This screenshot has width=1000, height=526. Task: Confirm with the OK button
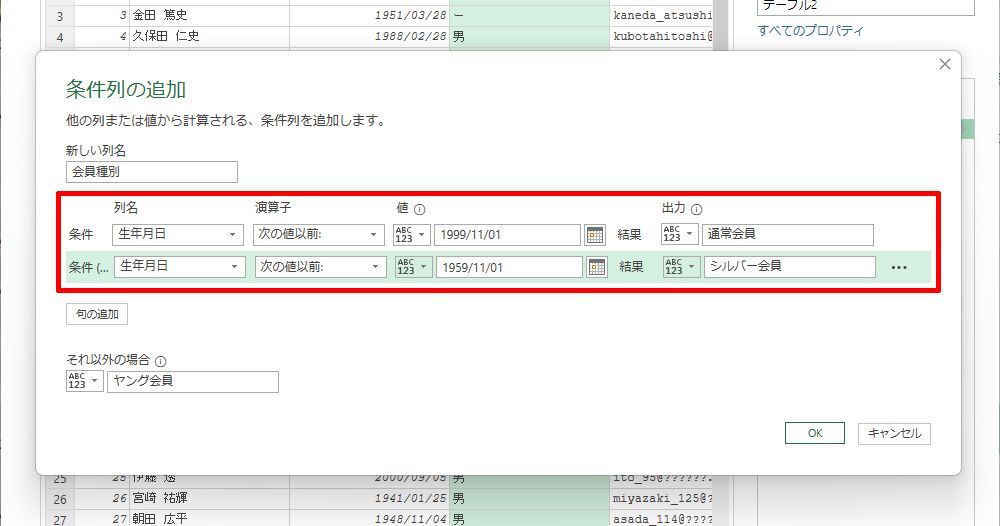[x=815, y=434]
